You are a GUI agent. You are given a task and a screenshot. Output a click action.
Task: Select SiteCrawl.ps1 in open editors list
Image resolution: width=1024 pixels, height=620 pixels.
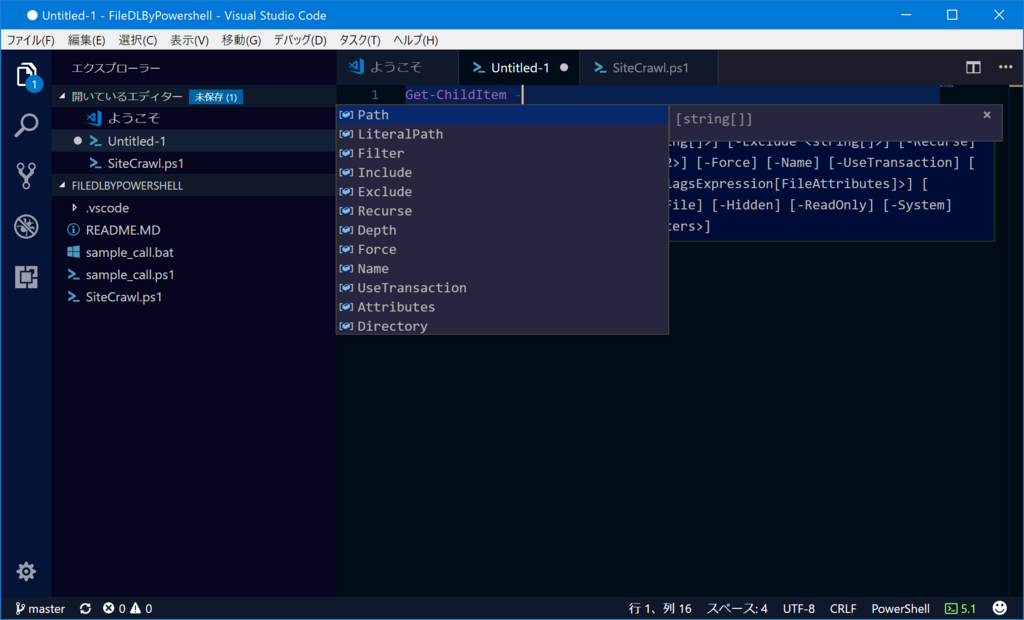[194, 163]
